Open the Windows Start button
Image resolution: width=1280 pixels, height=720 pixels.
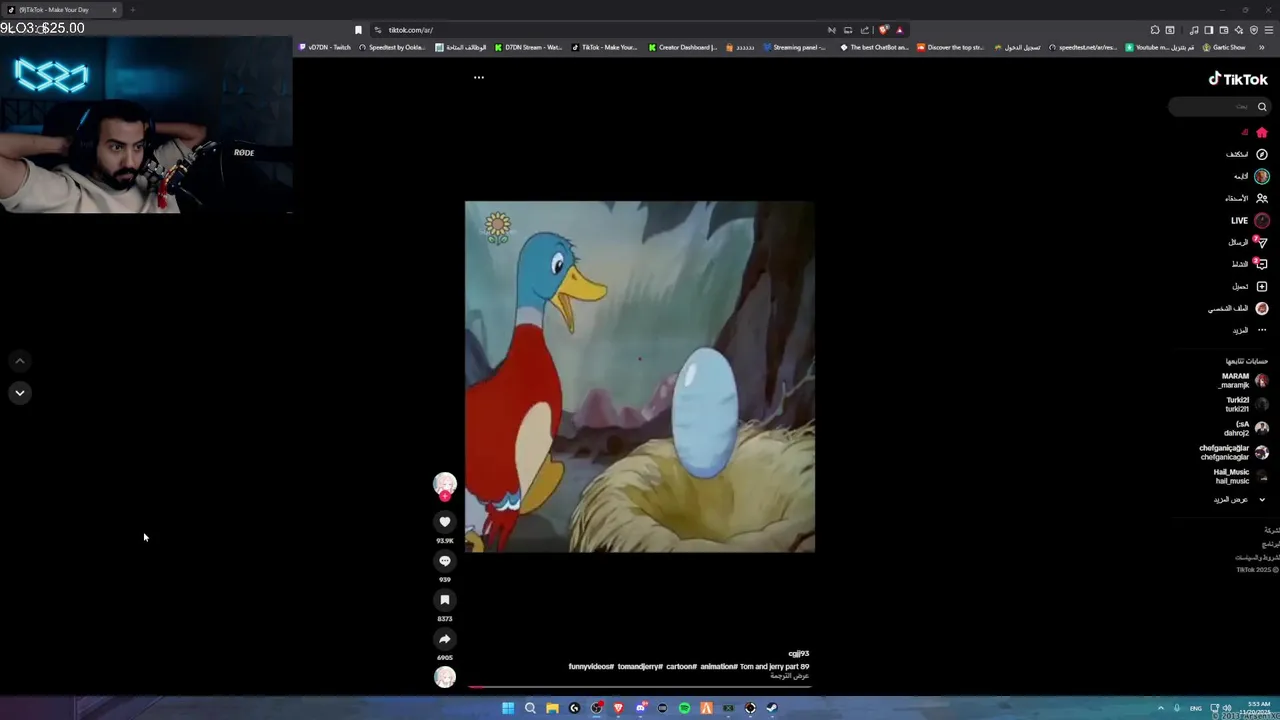coord(508,708)
